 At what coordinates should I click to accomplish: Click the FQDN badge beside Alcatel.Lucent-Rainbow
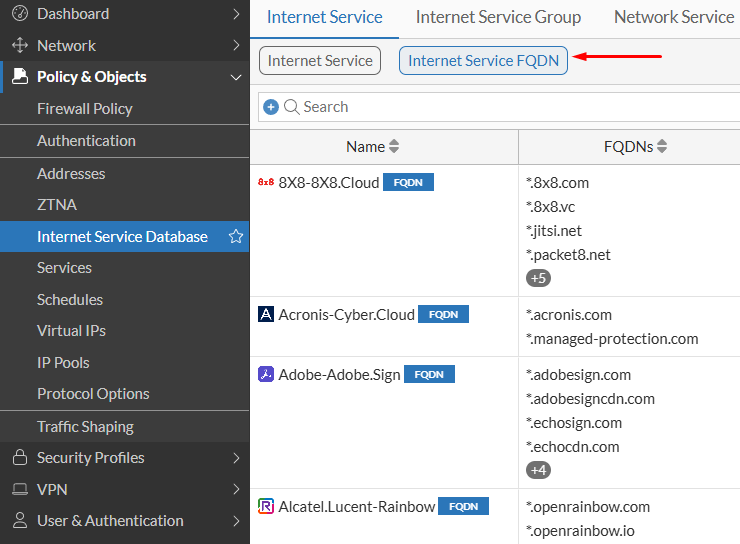coord(463,506)
